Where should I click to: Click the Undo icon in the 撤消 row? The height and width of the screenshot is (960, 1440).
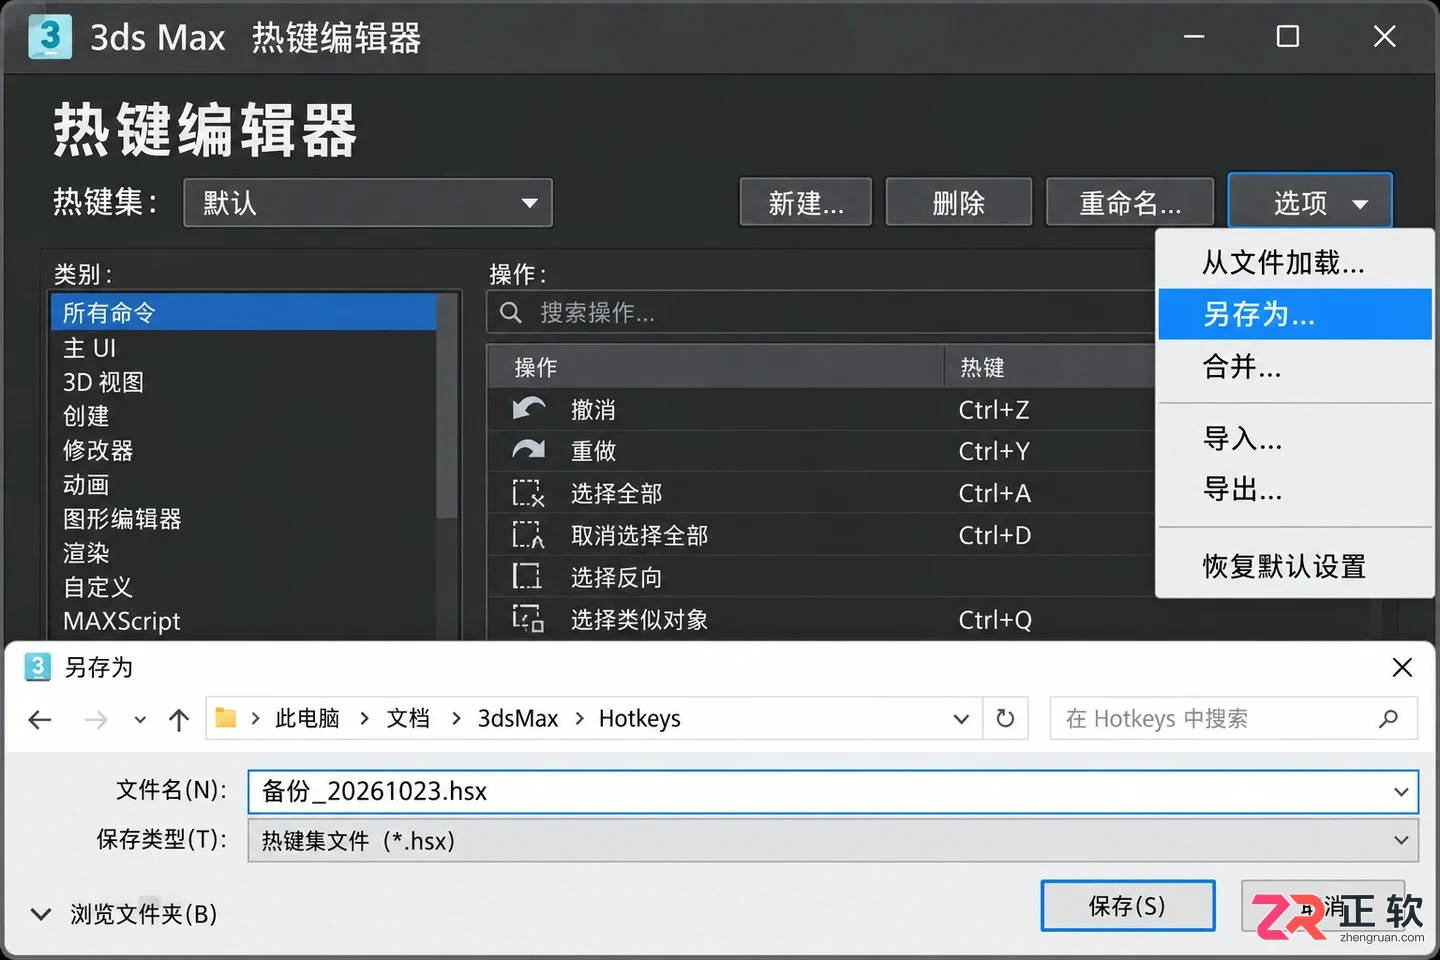tap(528, 409)
